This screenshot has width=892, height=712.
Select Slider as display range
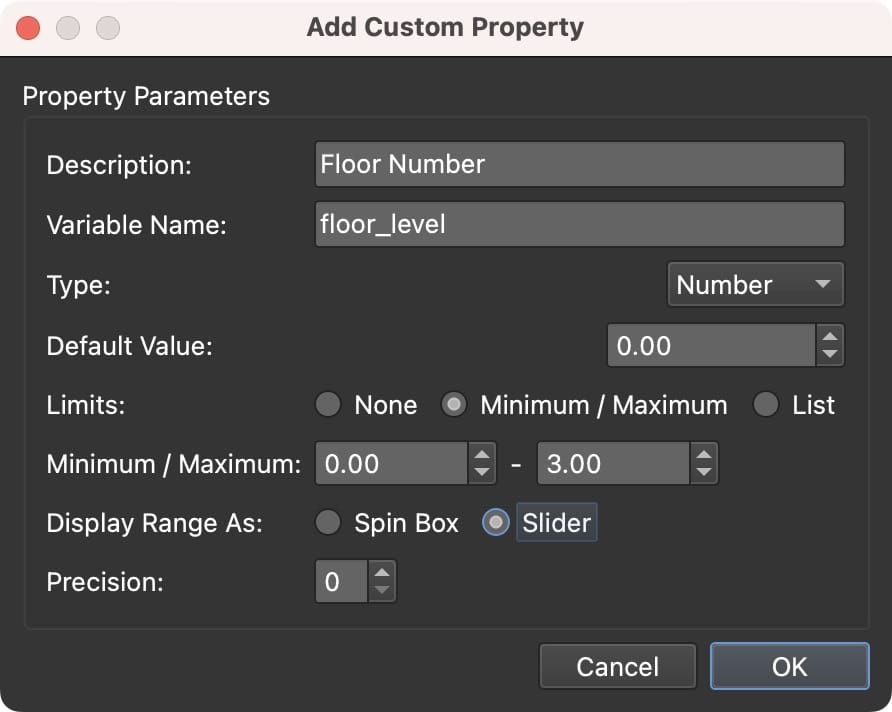495,522
